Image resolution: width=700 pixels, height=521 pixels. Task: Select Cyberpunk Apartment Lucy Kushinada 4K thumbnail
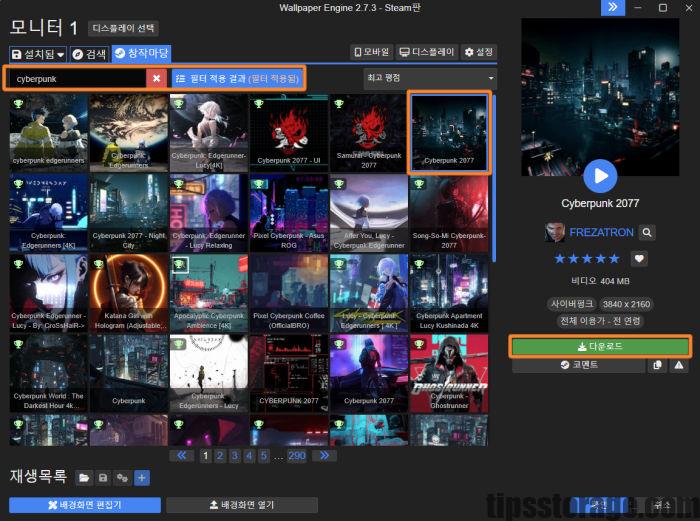click(x=449, y=293)
